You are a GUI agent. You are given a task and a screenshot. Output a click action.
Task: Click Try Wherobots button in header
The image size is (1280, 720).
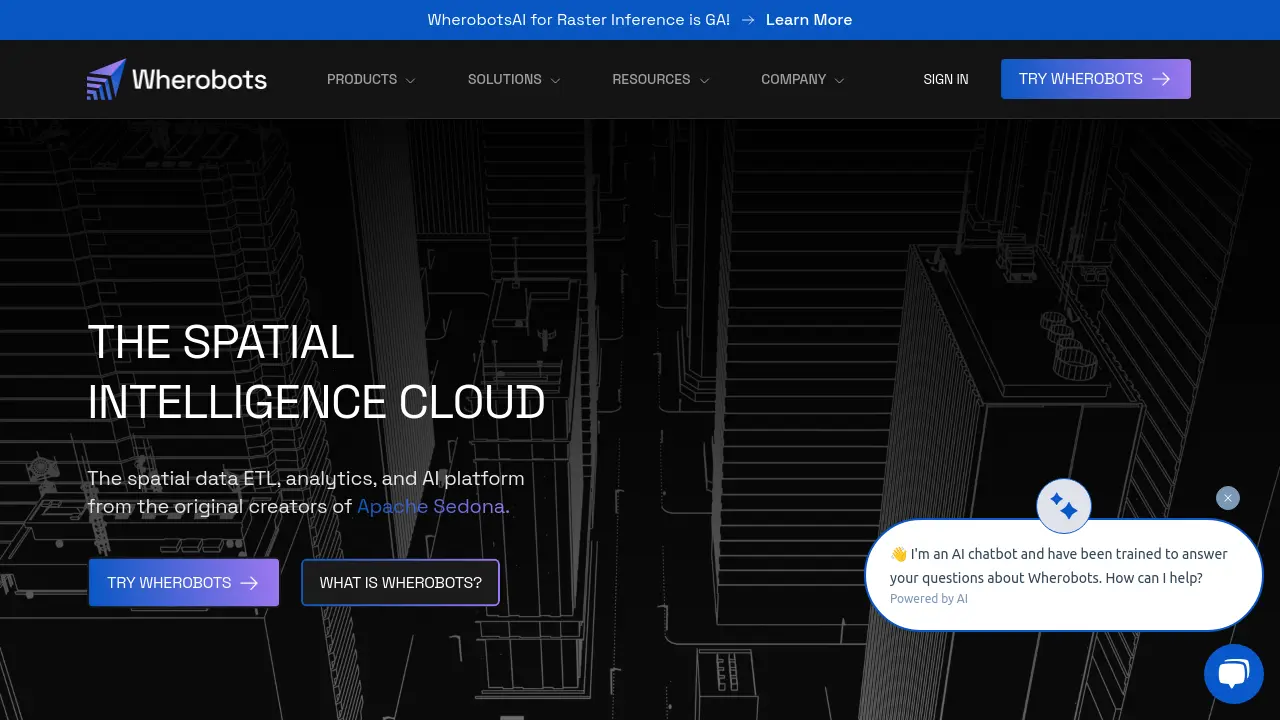1096,79
